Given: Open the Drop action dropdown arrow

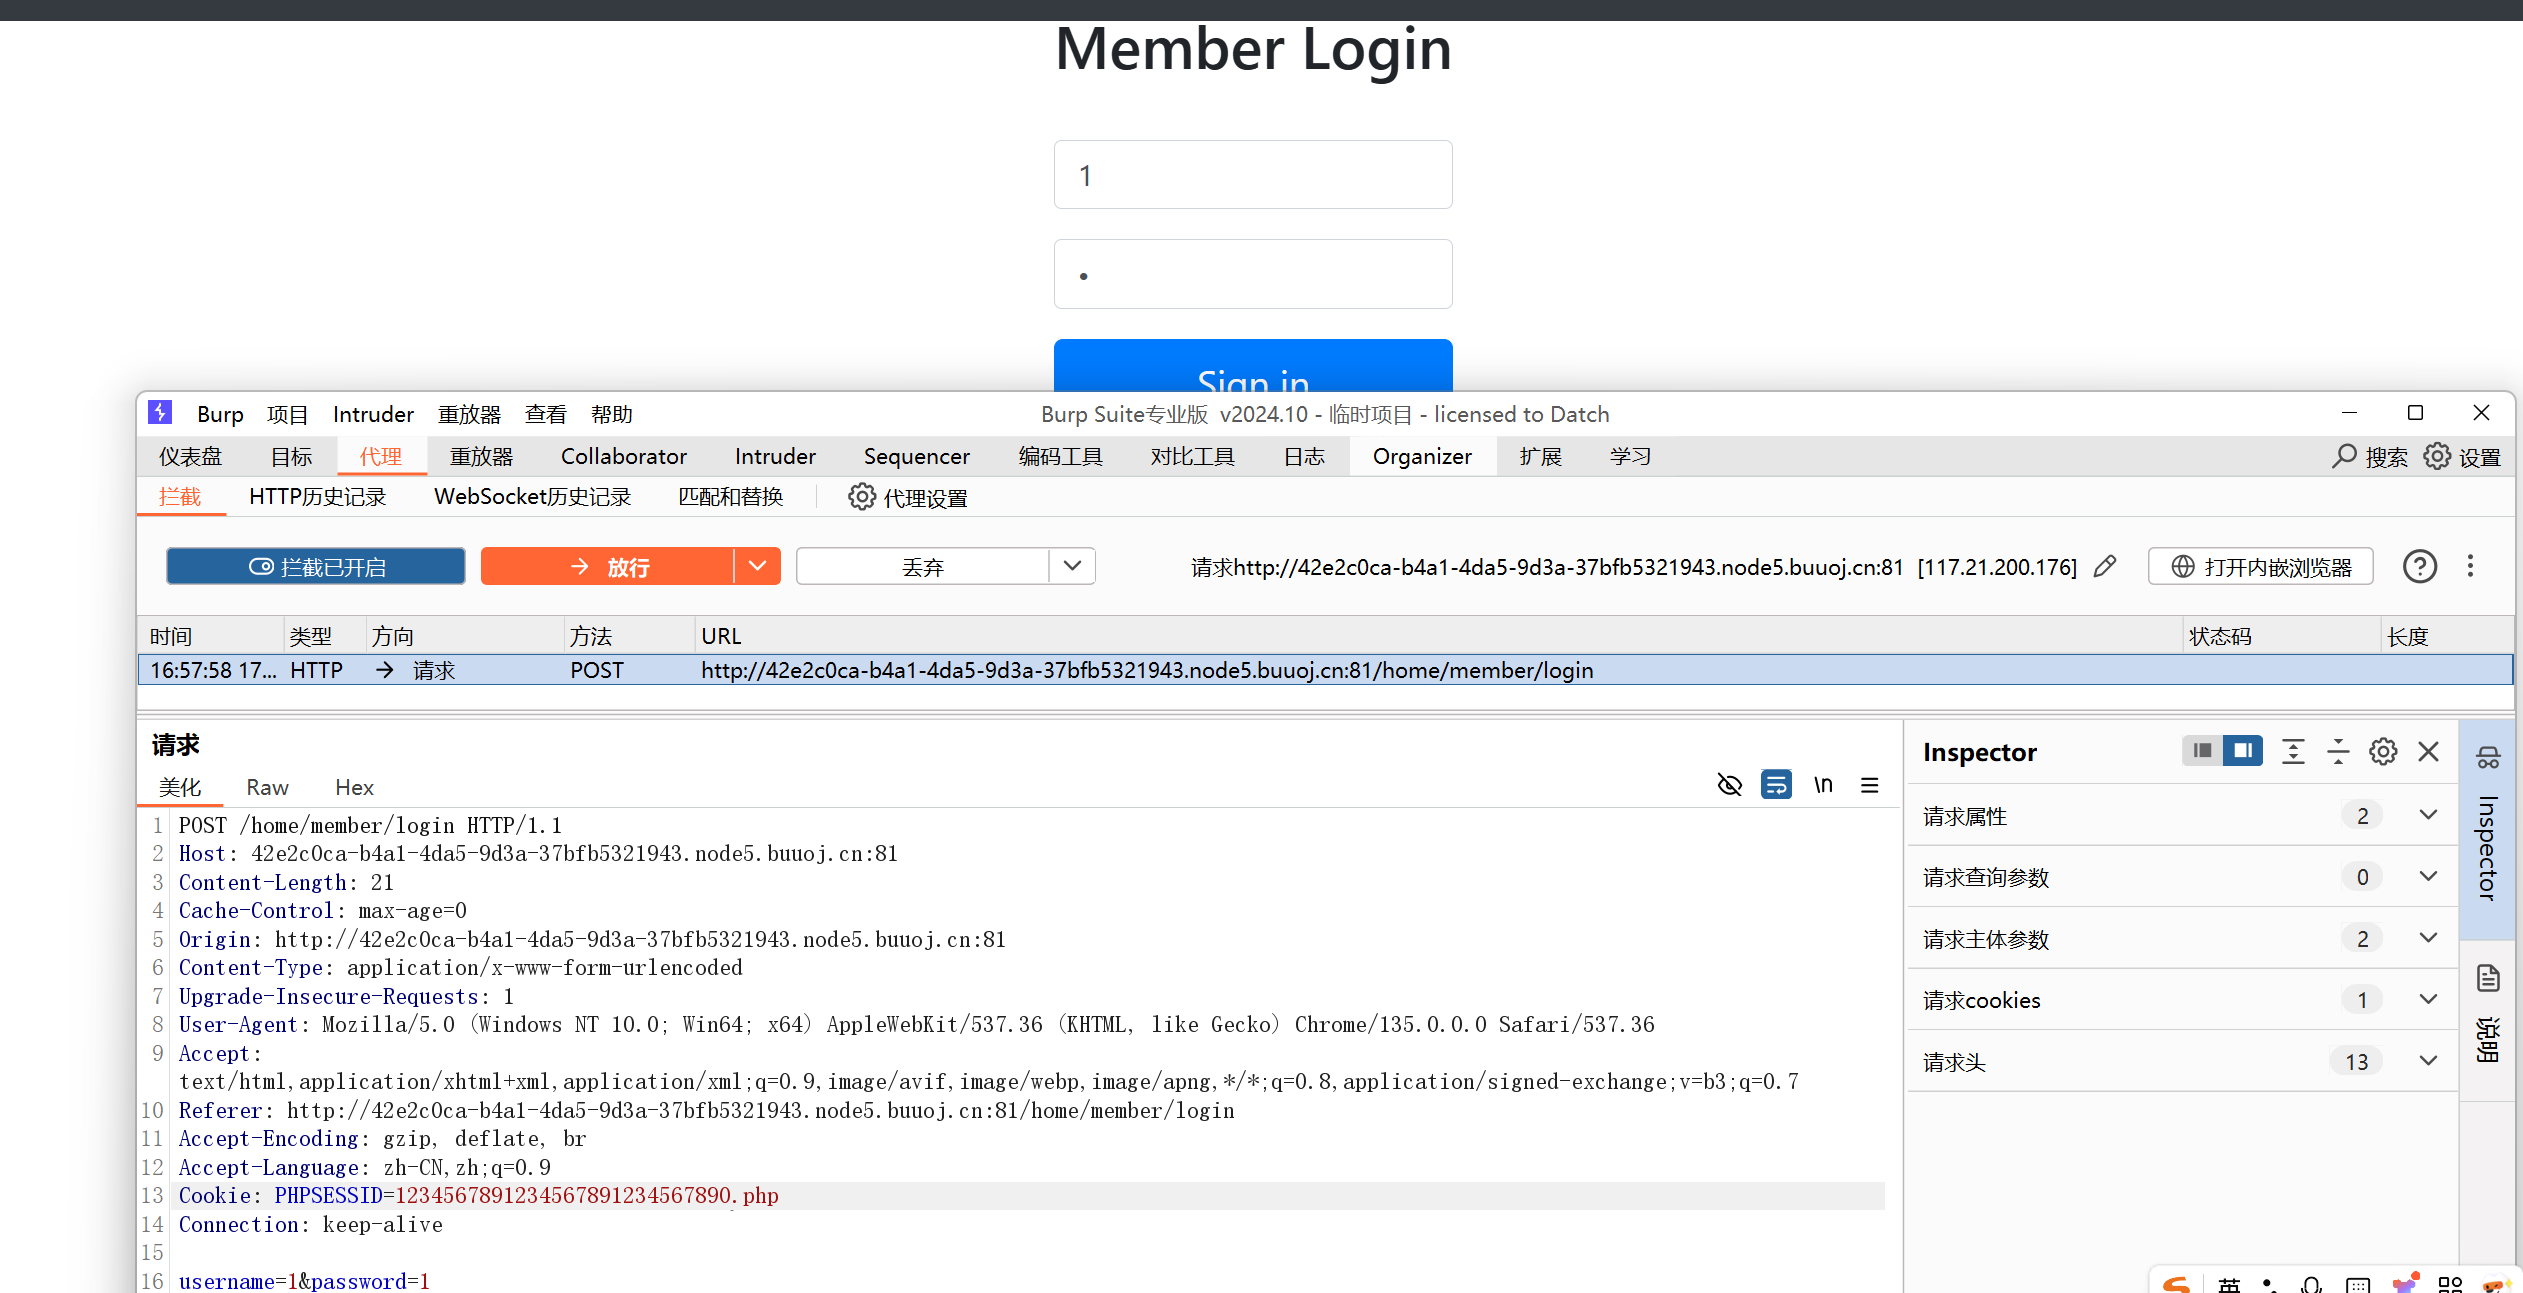Looking at the screenshot, I should (1072, 567).
